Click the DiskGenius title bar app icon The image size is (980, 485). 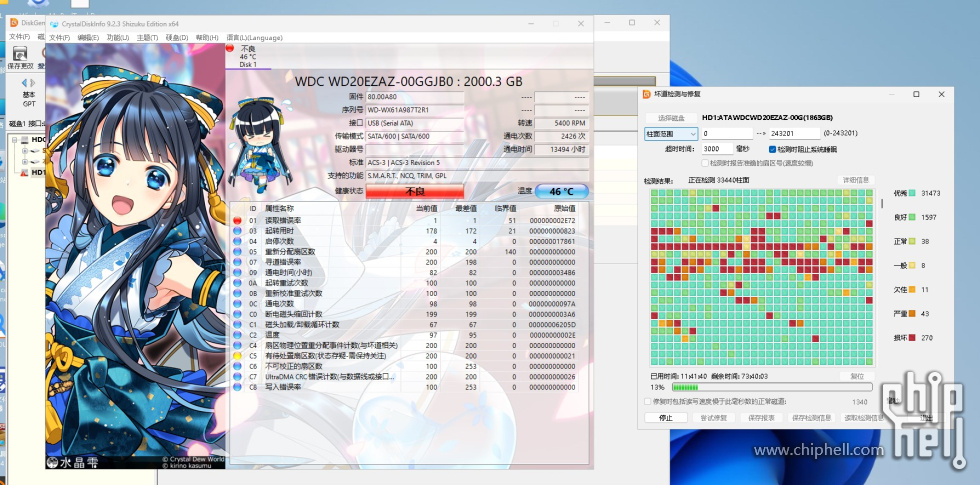(x=14, y=23)
